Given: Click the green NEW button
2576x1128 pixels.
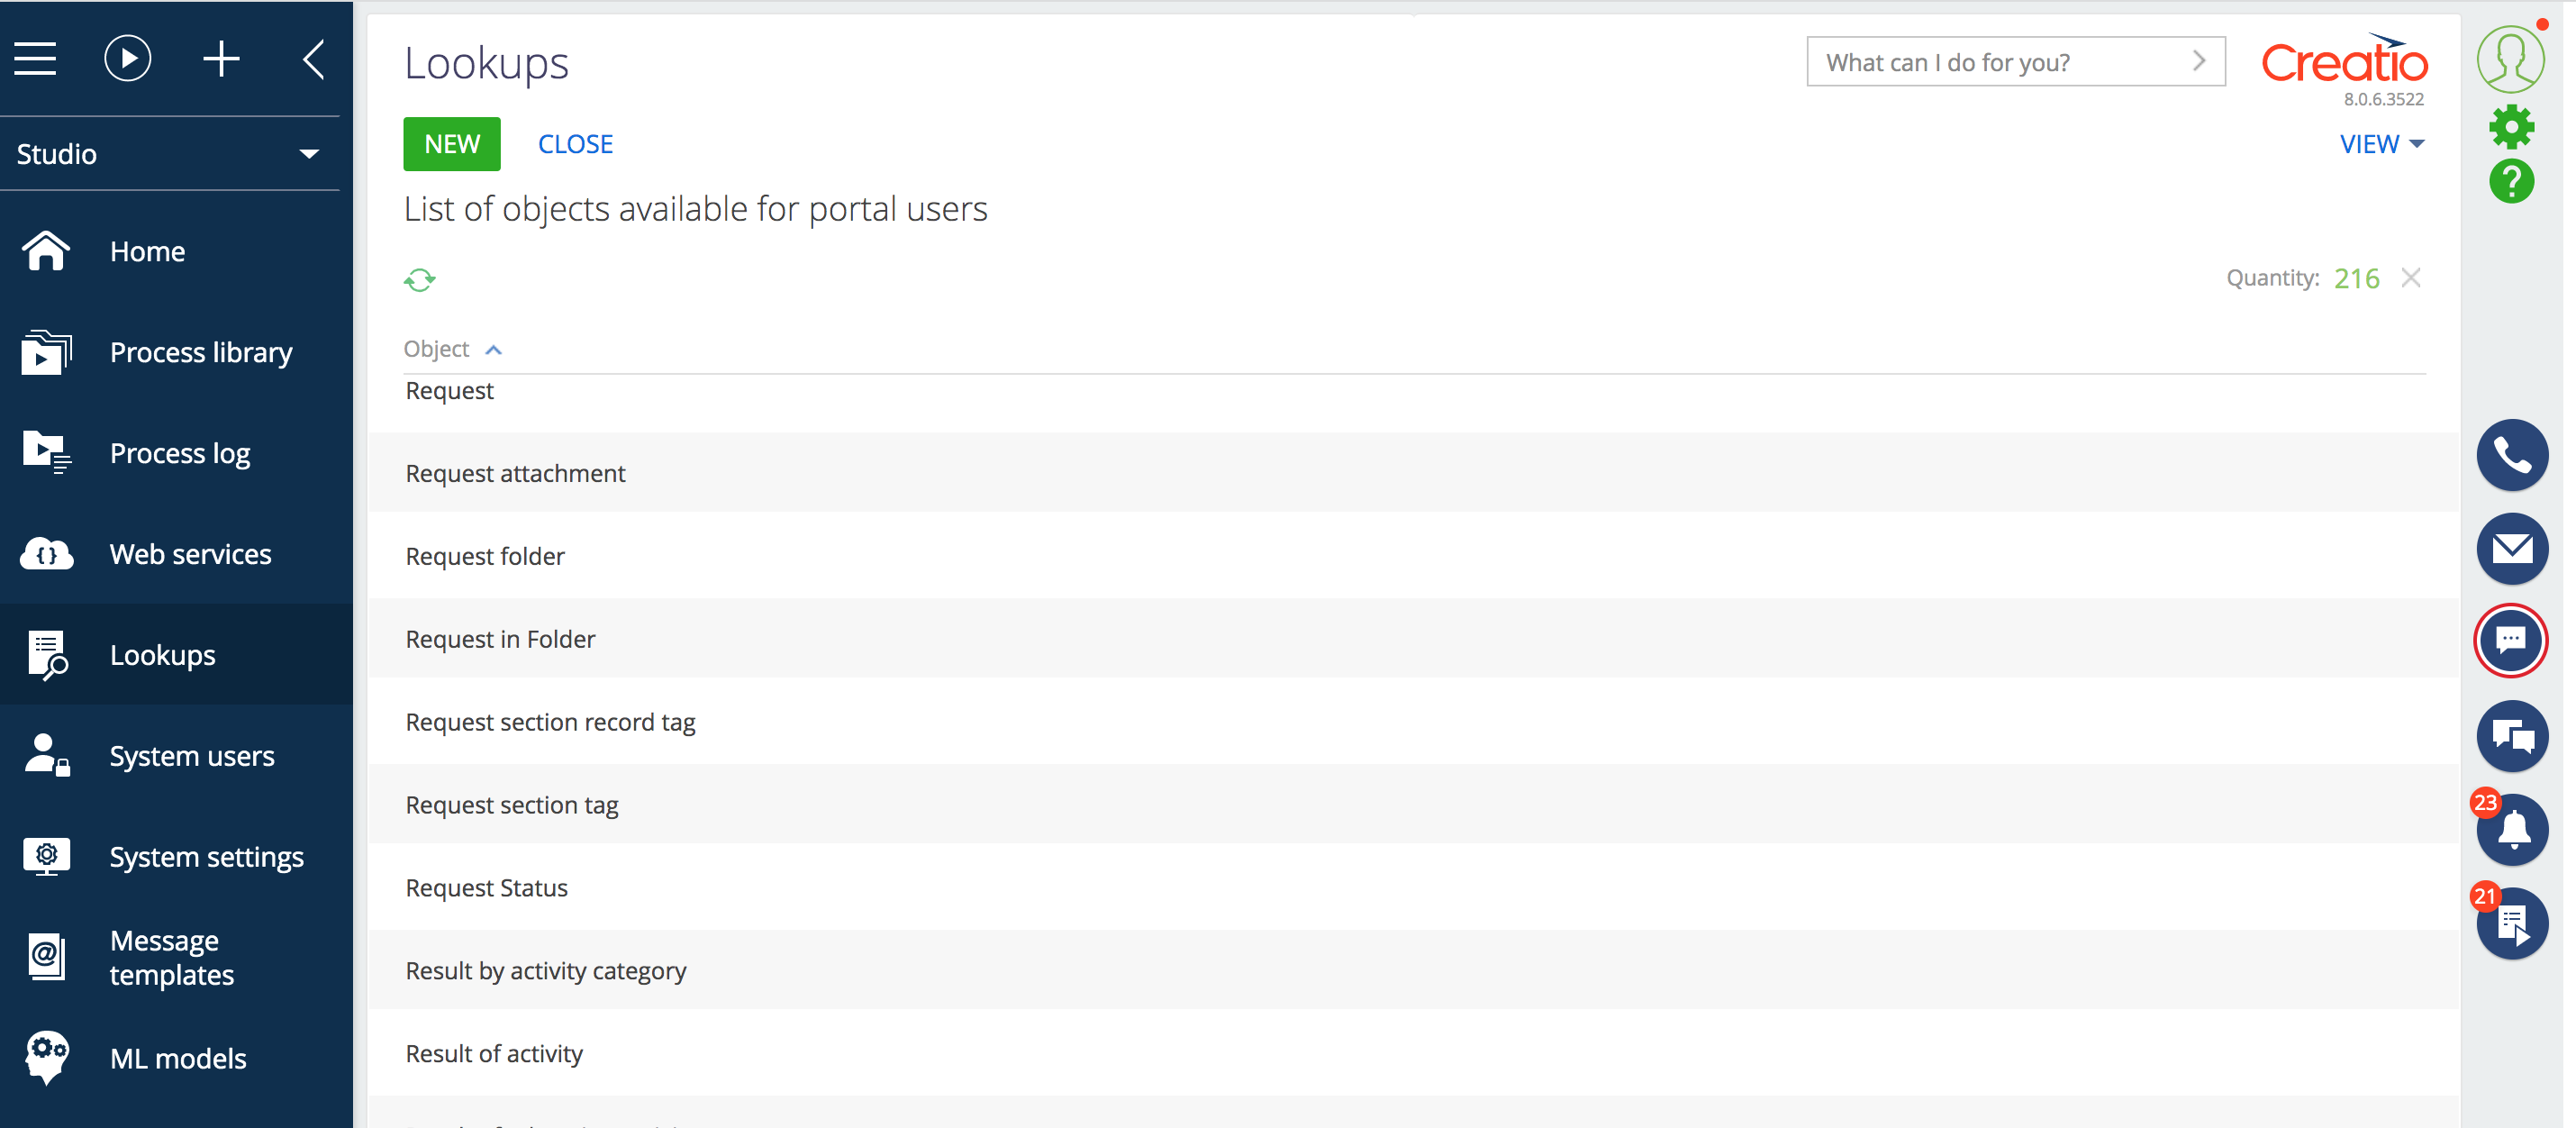Looking at the screenshot, I should tap(451, 144).
